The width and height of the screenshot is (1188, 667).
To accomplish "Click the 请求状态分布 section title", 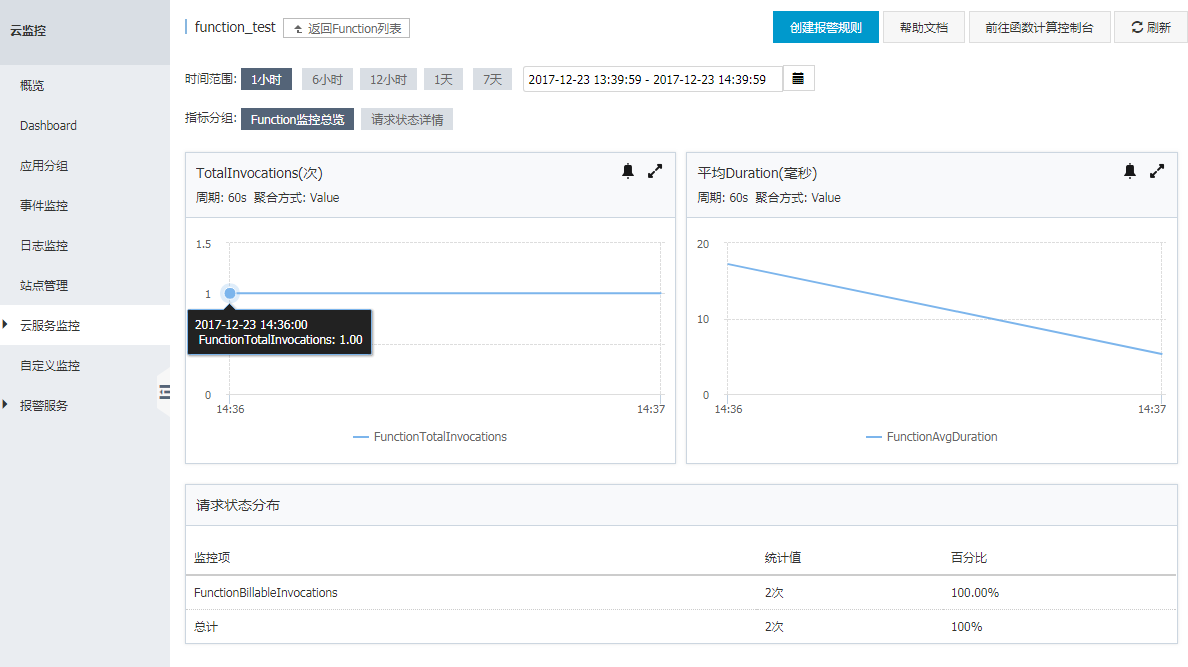I will 238,506.
